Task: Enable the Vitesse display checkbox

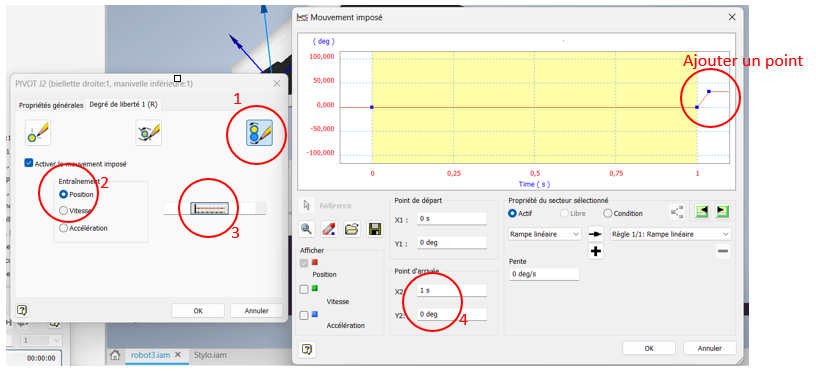Action: point(304,290)
